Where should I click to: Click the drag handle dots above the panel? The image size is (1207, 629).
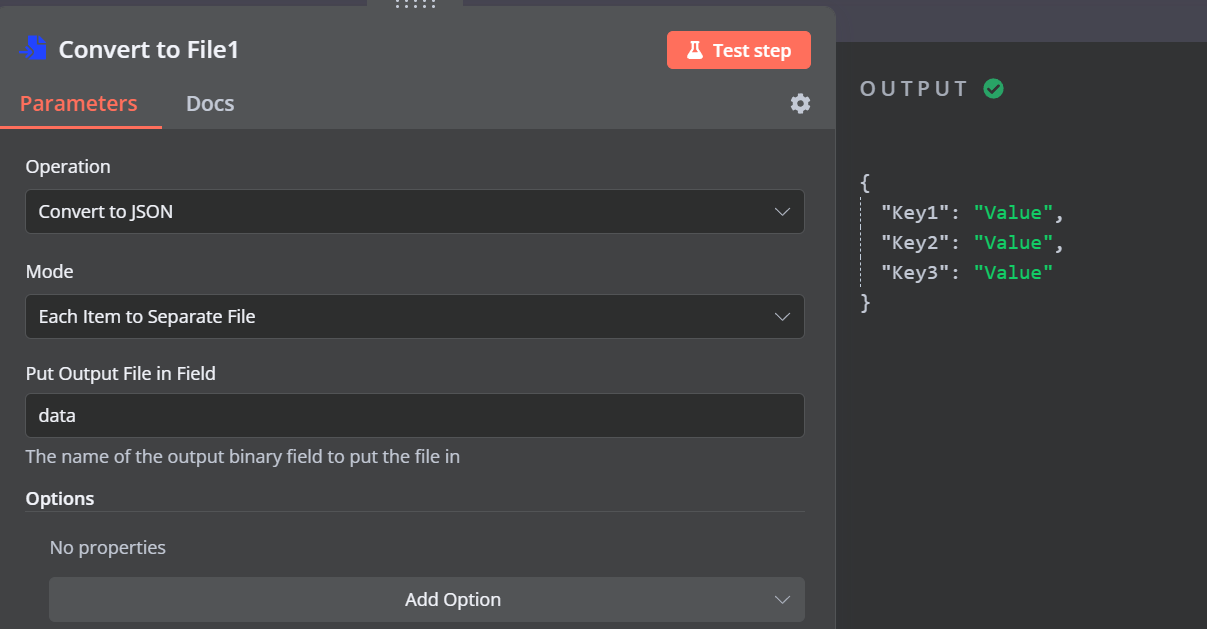416,6
